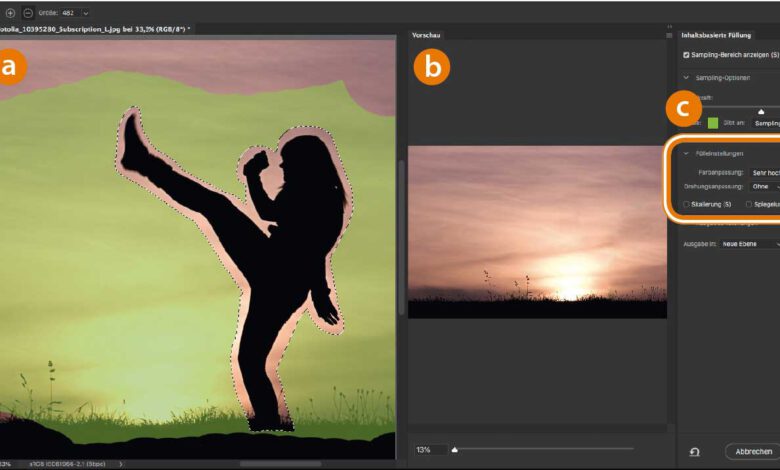Select the subtract-from-sampling-area minus brush icon

[28, 13]
